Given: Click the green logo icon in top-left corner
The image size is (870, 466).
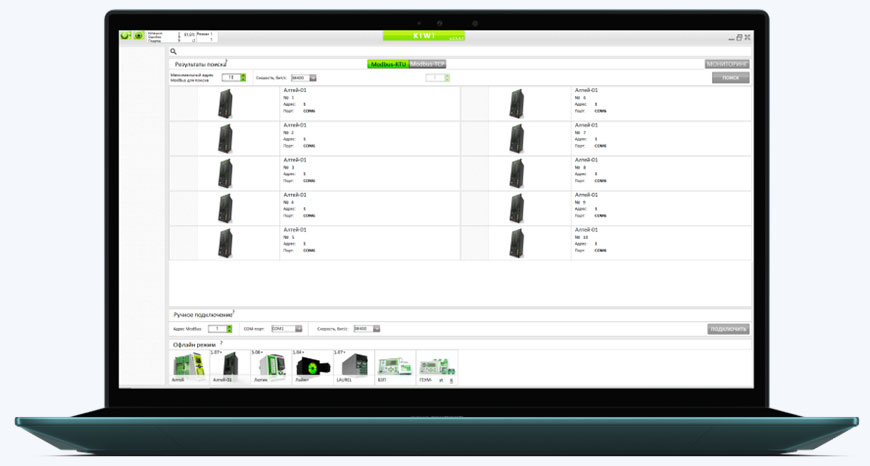Looking at the screenshot, I should click(125, 36).
